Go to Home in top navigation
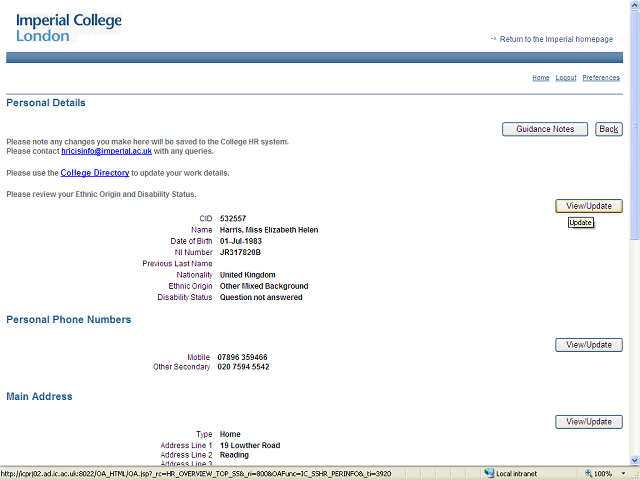640x480 pixels. click(540, 78)
